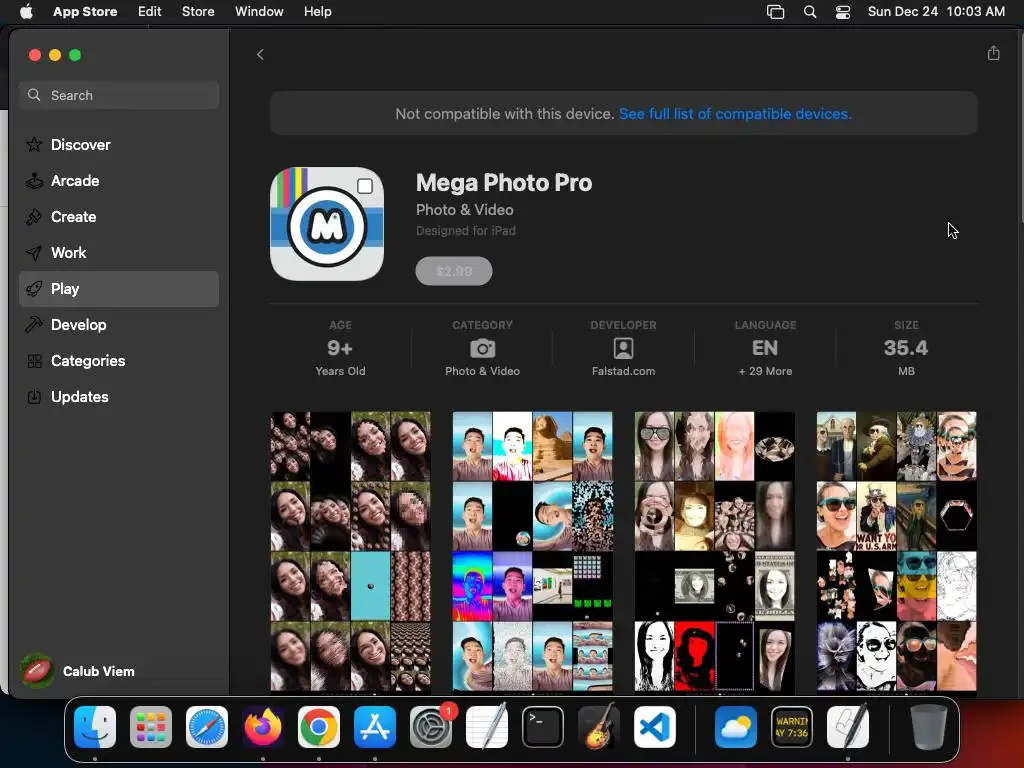Select Discover in the sidebar
Viewport: 1024px width, 768px height.
coord(119,144)
